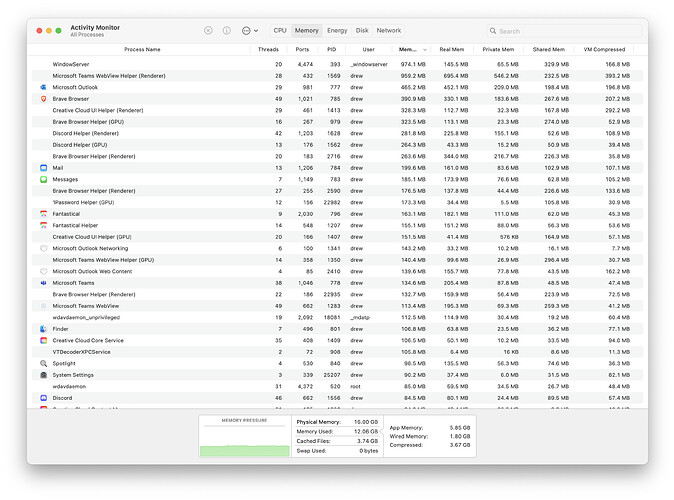Click Microsoft Outlook Web Content shield icon
The width and height of the screenshot is (674, 500).
pos(43,271)
